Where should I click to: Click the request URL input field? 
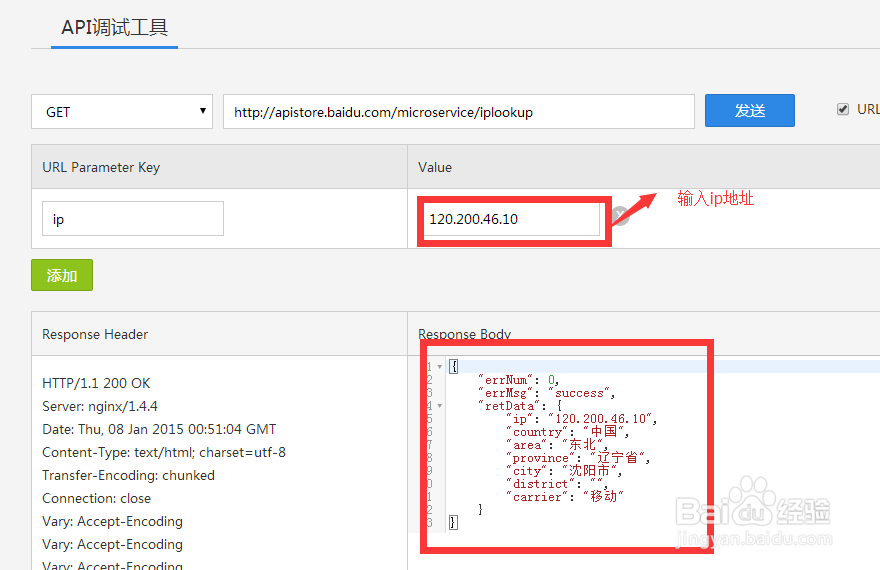tap(459, 112)
